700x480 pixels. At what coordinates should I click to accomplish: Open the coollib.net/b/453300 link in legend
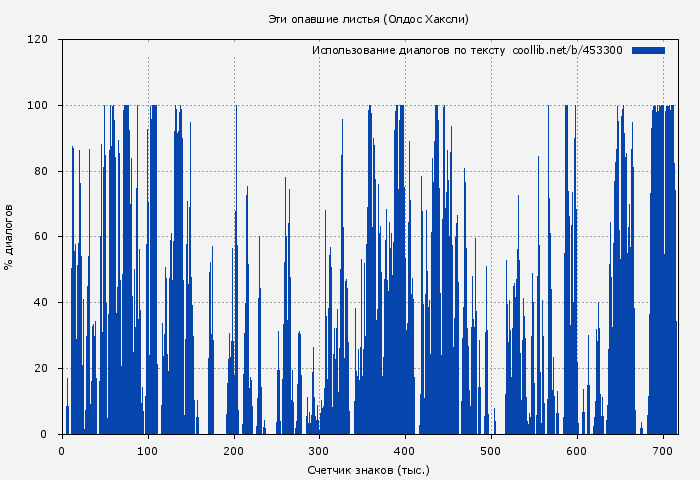pyautogui.click(x=567, y=50)
